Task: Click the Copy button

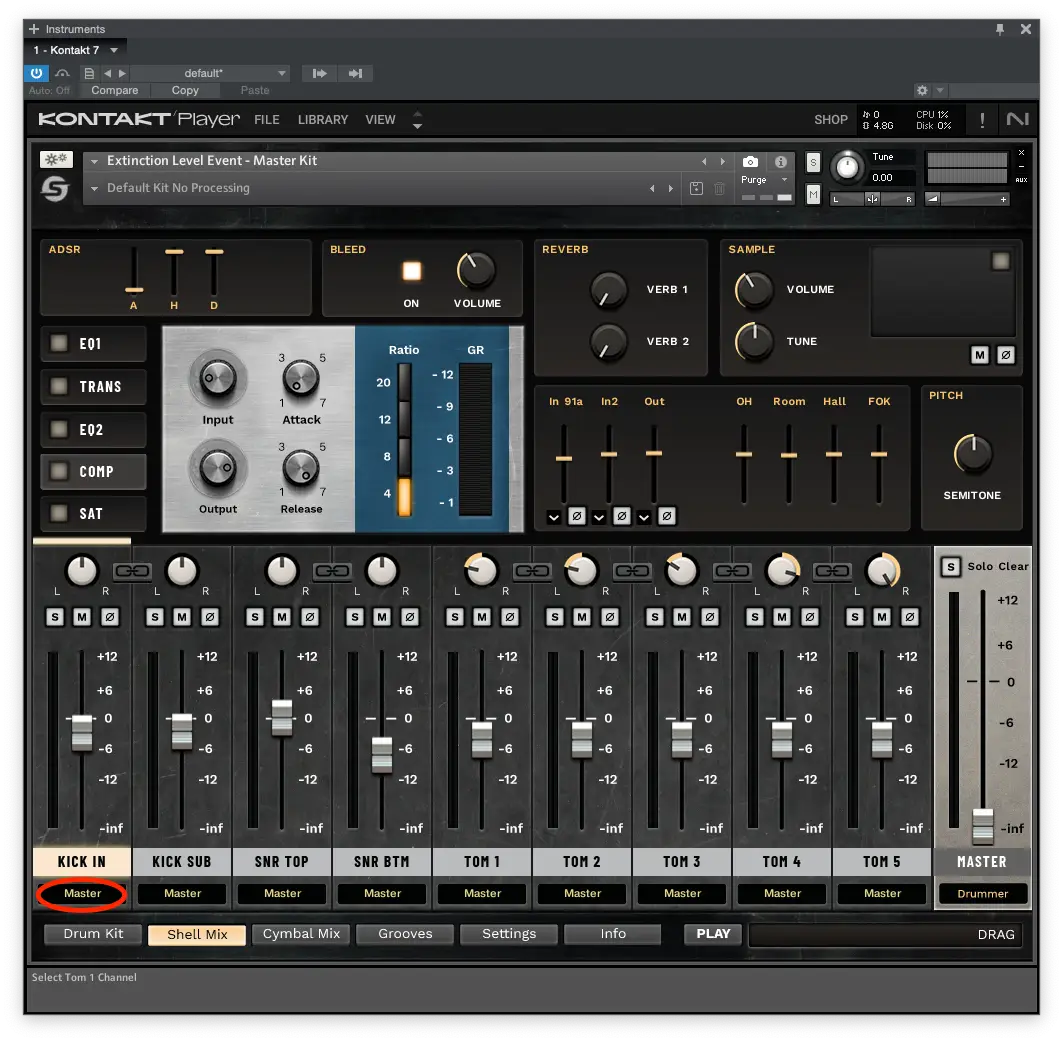Action: pyautogui.click(x=185, y=90)
